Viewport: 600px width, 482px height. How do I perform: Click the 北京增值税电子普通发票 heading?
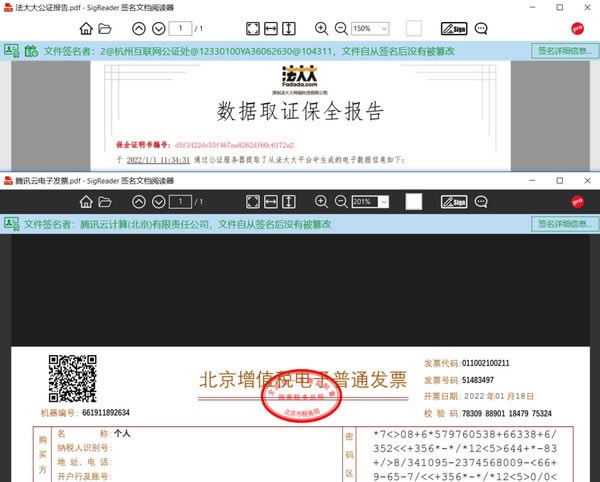click(x=303, y=380)
